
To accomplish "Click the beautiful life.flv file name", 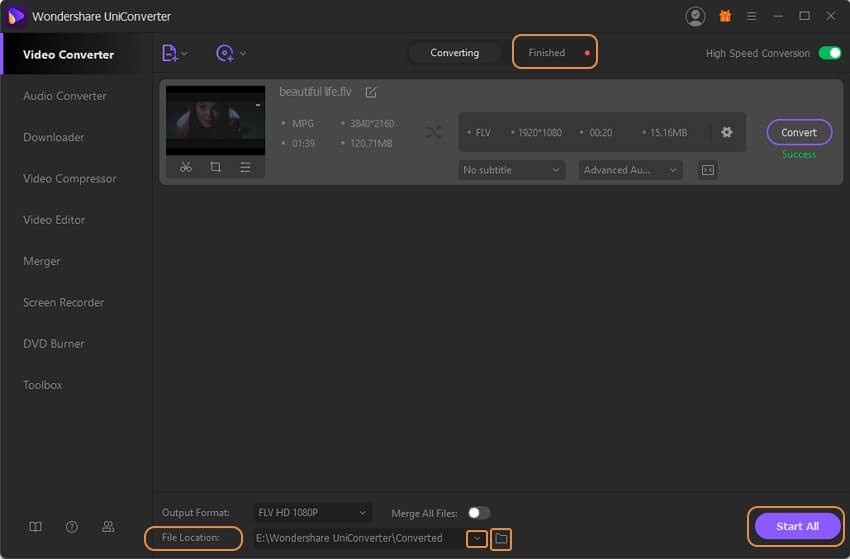I will tap(315, 92).
